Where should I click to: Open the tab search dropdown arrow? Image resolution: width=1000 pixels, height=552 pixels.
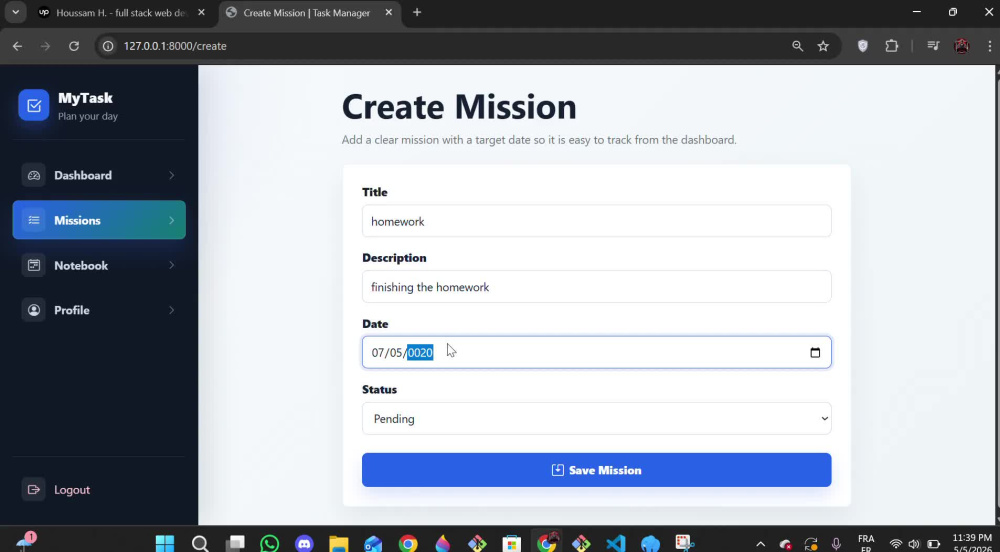[15, 12]
